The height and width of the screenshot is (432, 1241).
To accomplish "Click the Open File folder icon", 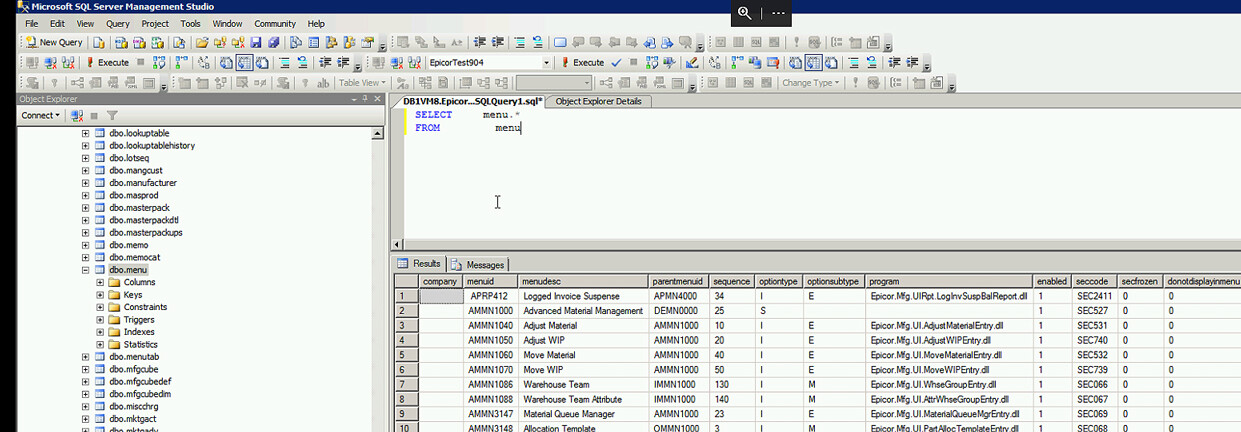I will click(202, 42).
